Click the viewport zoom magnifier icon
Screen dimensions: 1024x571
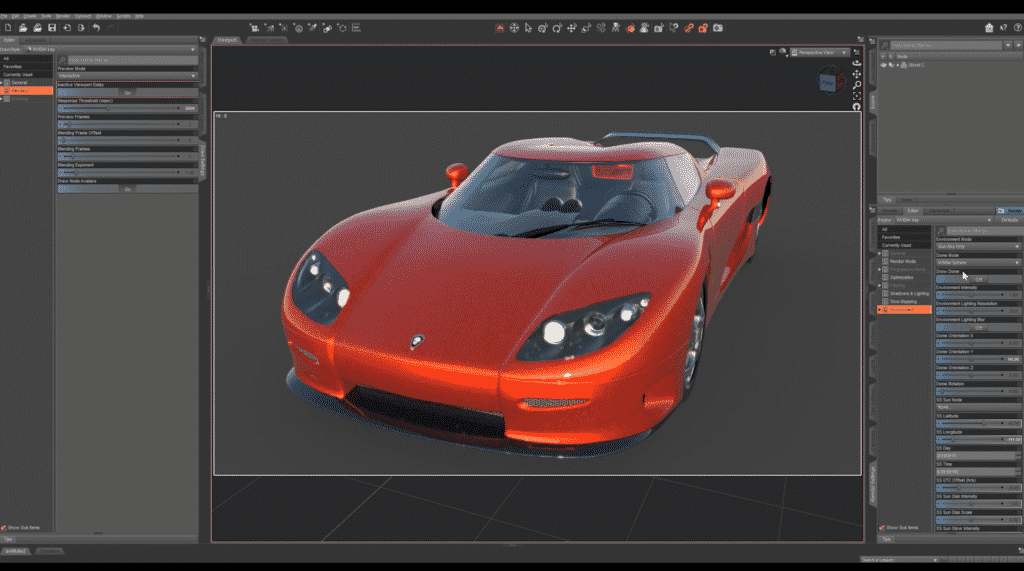[x=856, y=85]
